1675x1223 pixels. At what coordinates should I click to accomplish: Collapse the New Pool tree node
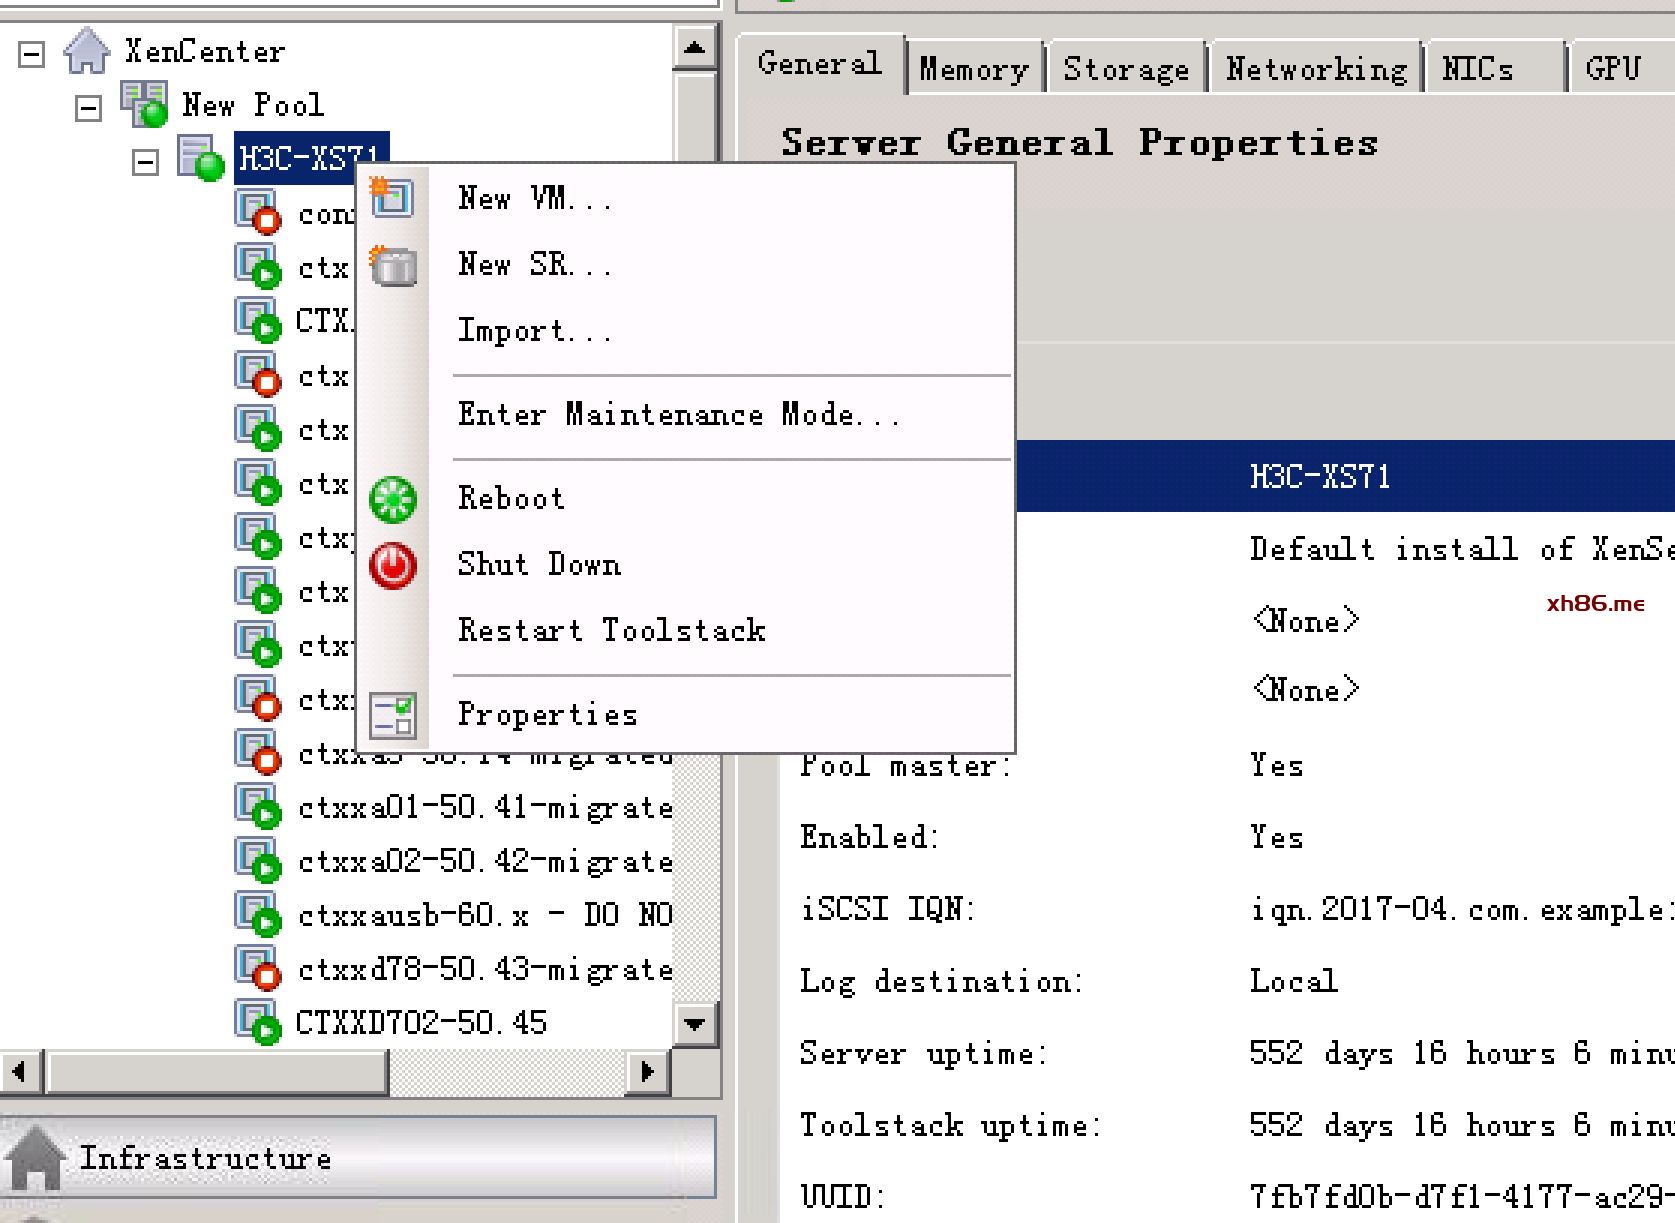click(89, 108)
